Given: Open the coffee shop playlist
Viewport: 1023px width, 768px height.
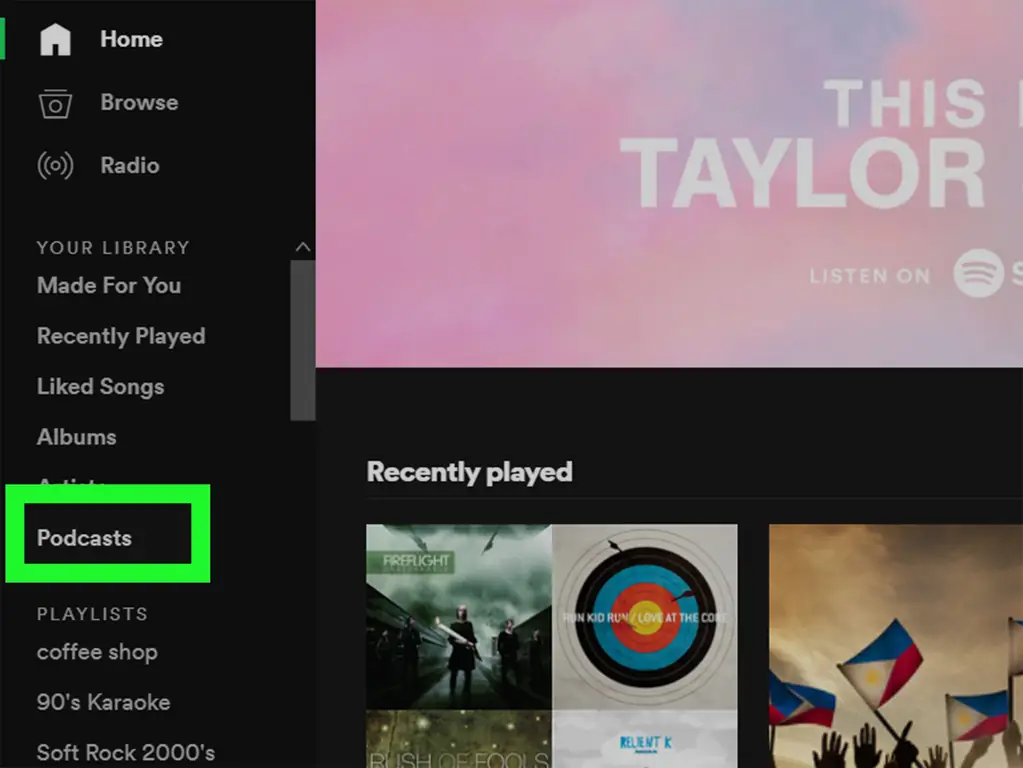Looking at the screenshot, I should [97, 652].
